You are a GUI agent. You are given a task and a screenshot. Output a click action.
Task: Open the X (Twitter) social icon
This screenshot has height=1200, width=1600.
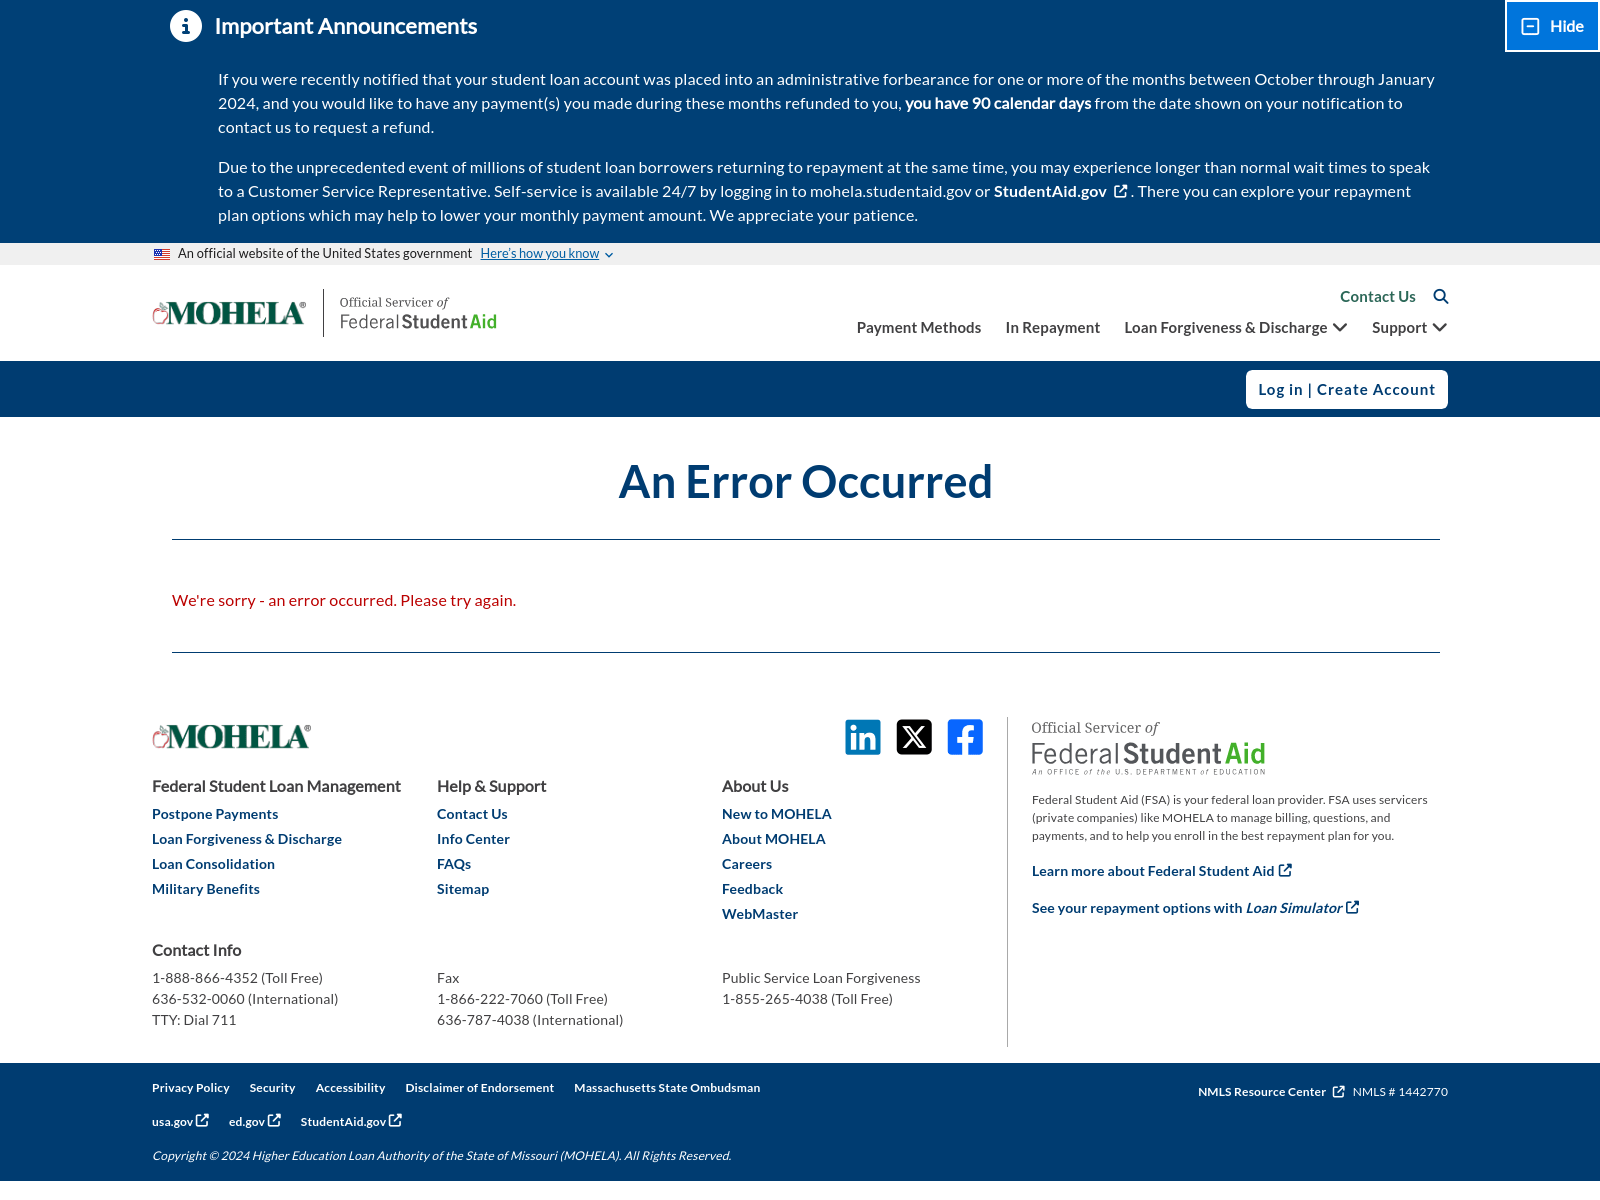tap(914, 737)
